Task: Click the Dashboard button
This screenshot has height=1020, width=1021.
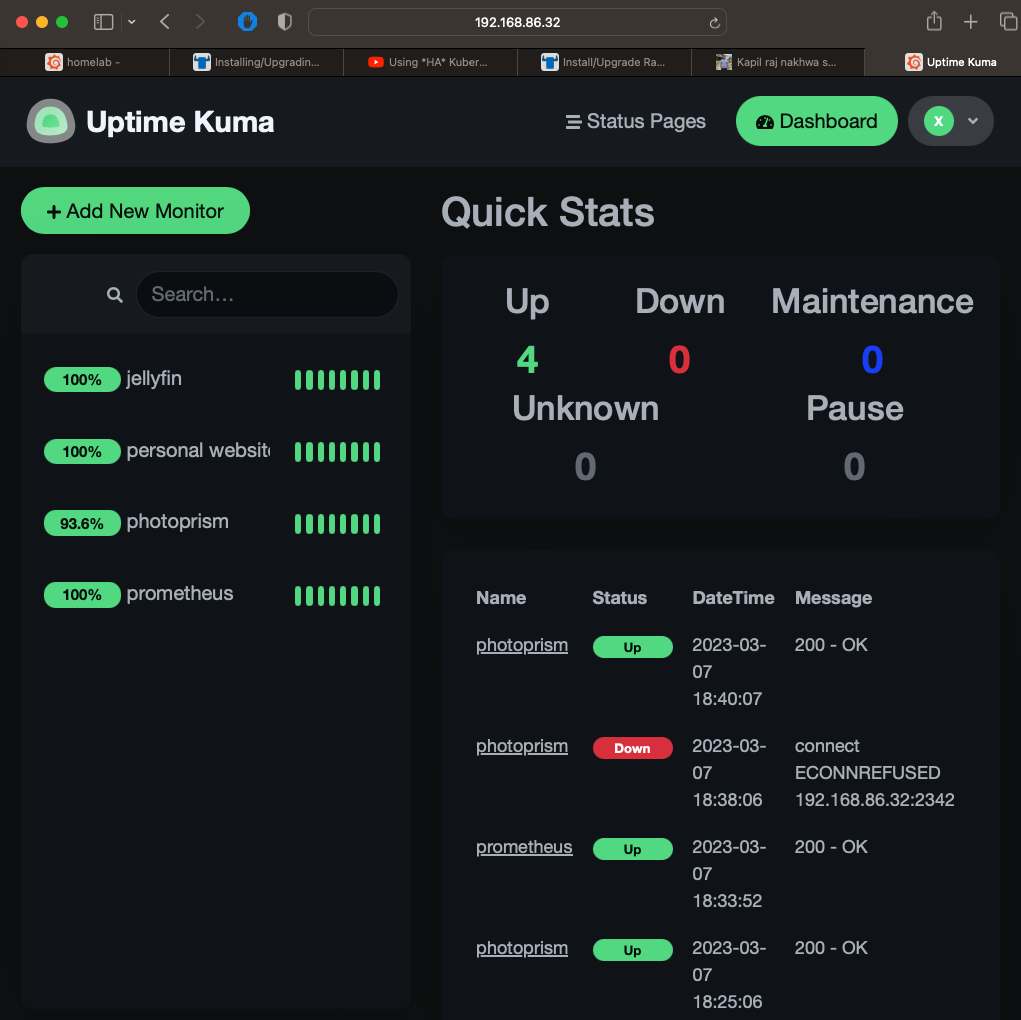Action: point(817,121)
